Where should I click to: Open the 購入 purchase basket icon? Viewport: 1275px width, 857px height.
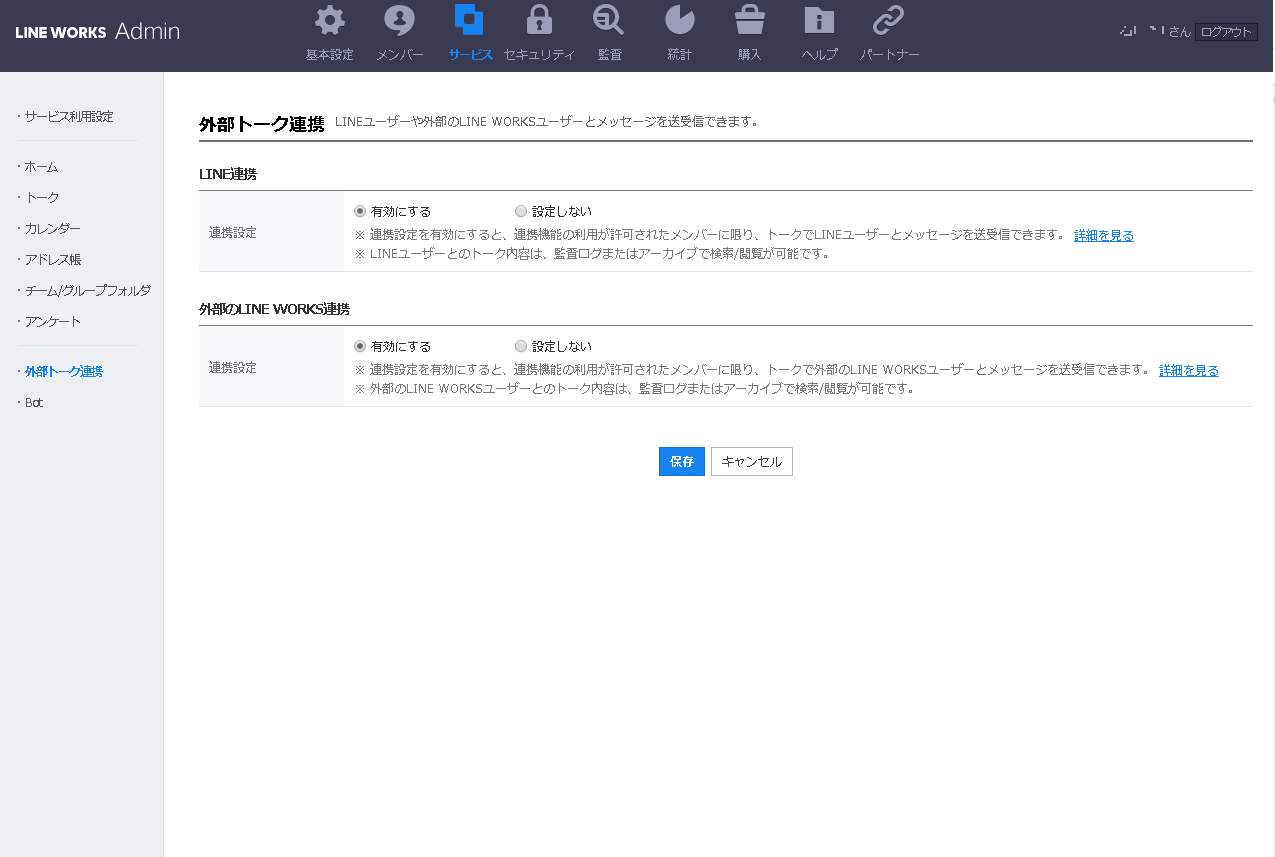pyautogui.click(x=749, y=21)
